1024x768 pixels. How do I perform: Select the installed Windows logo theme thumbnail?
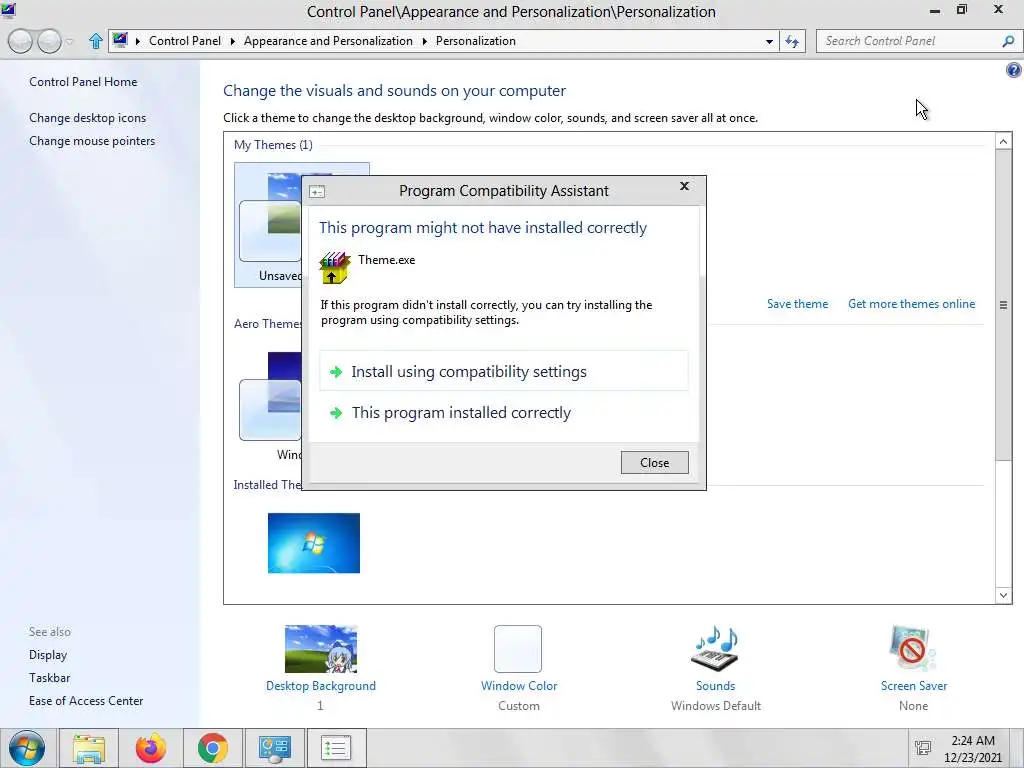[313, 543]
